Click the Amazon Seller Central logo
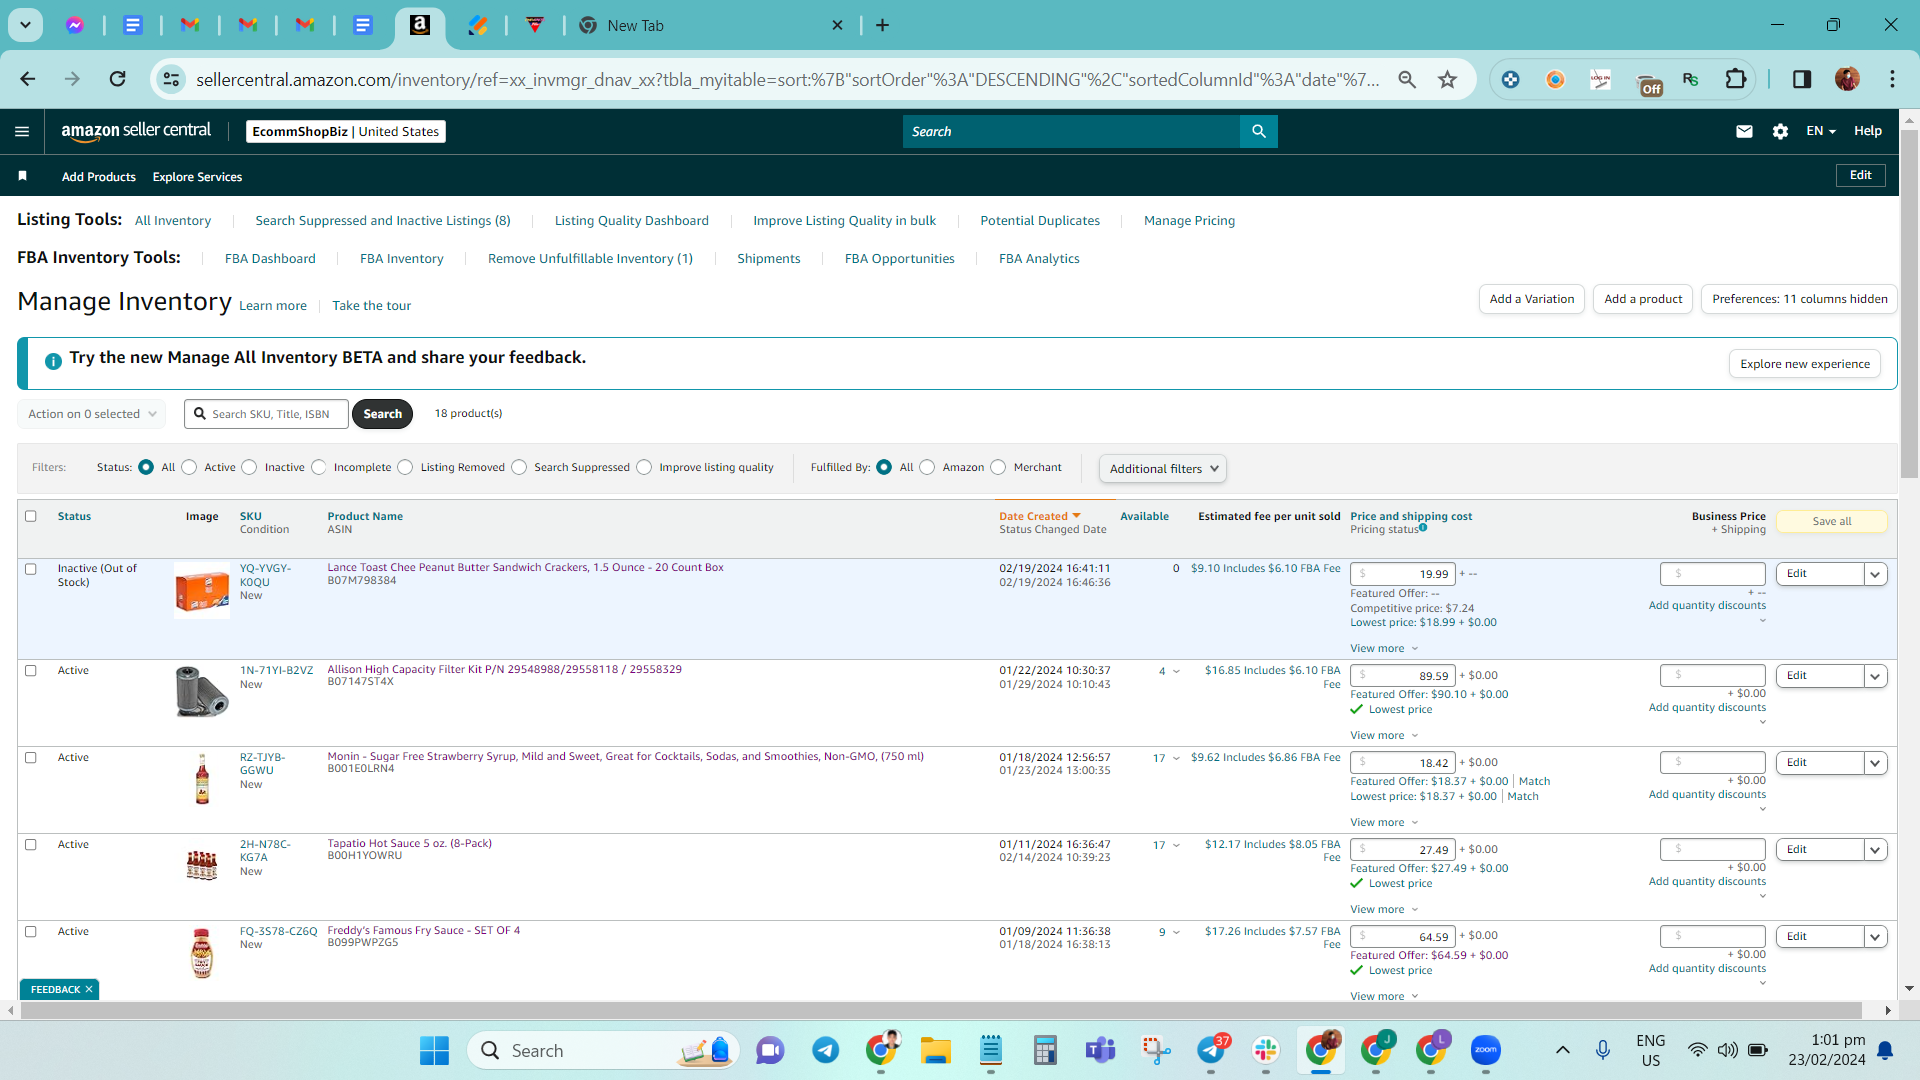Screen dimensions: 1920x1080 coord(136,131)
